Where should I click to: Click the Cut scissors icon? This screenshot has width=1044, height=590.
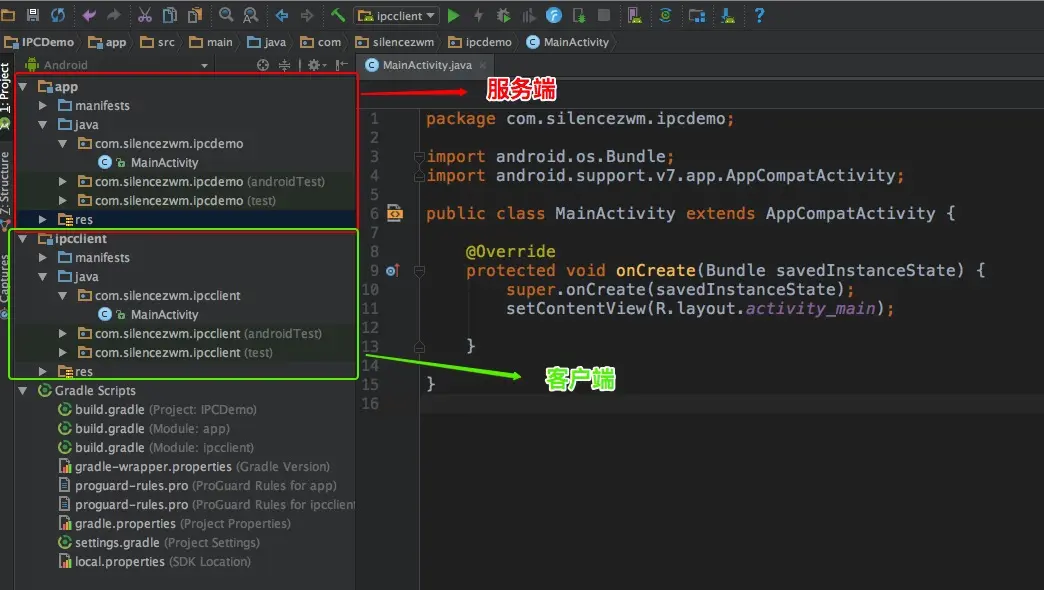coord(144,15)
